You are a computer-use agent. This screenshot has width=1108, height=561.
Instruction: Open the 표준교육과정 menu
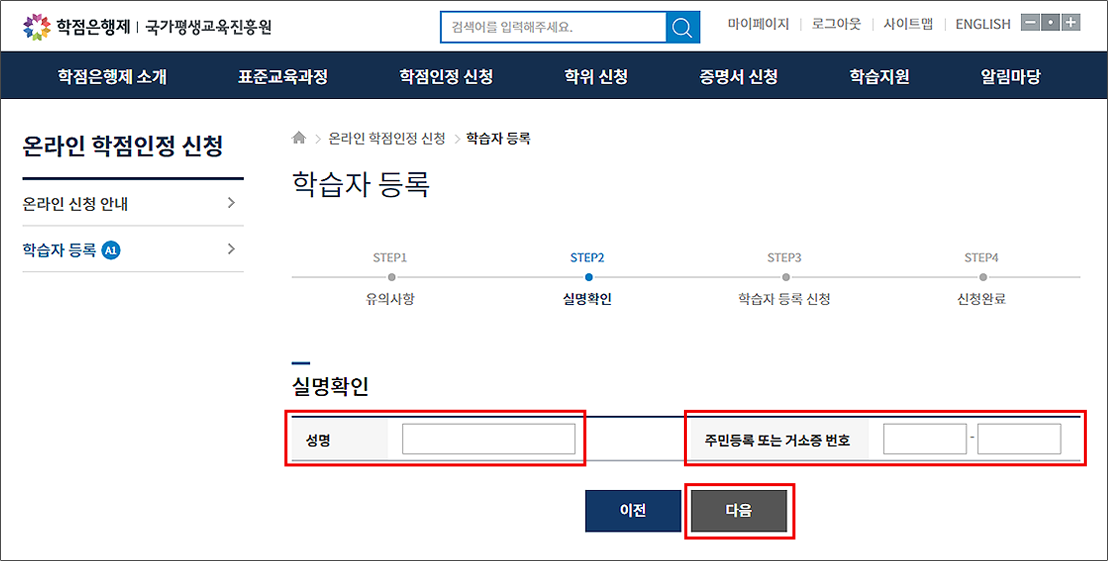pyautogui.click(x=282, y=76)
